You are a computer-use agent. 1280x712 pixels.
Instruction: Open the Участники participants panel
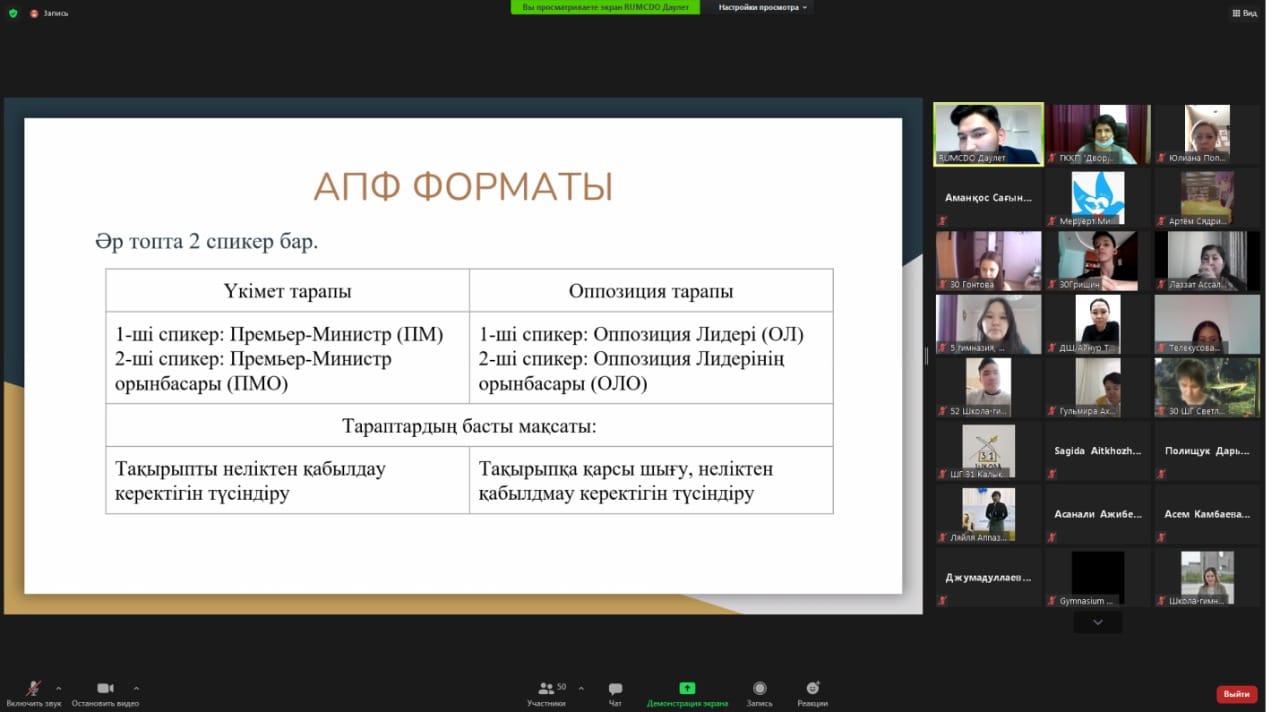pyautogui.click(x=546, y=689)
